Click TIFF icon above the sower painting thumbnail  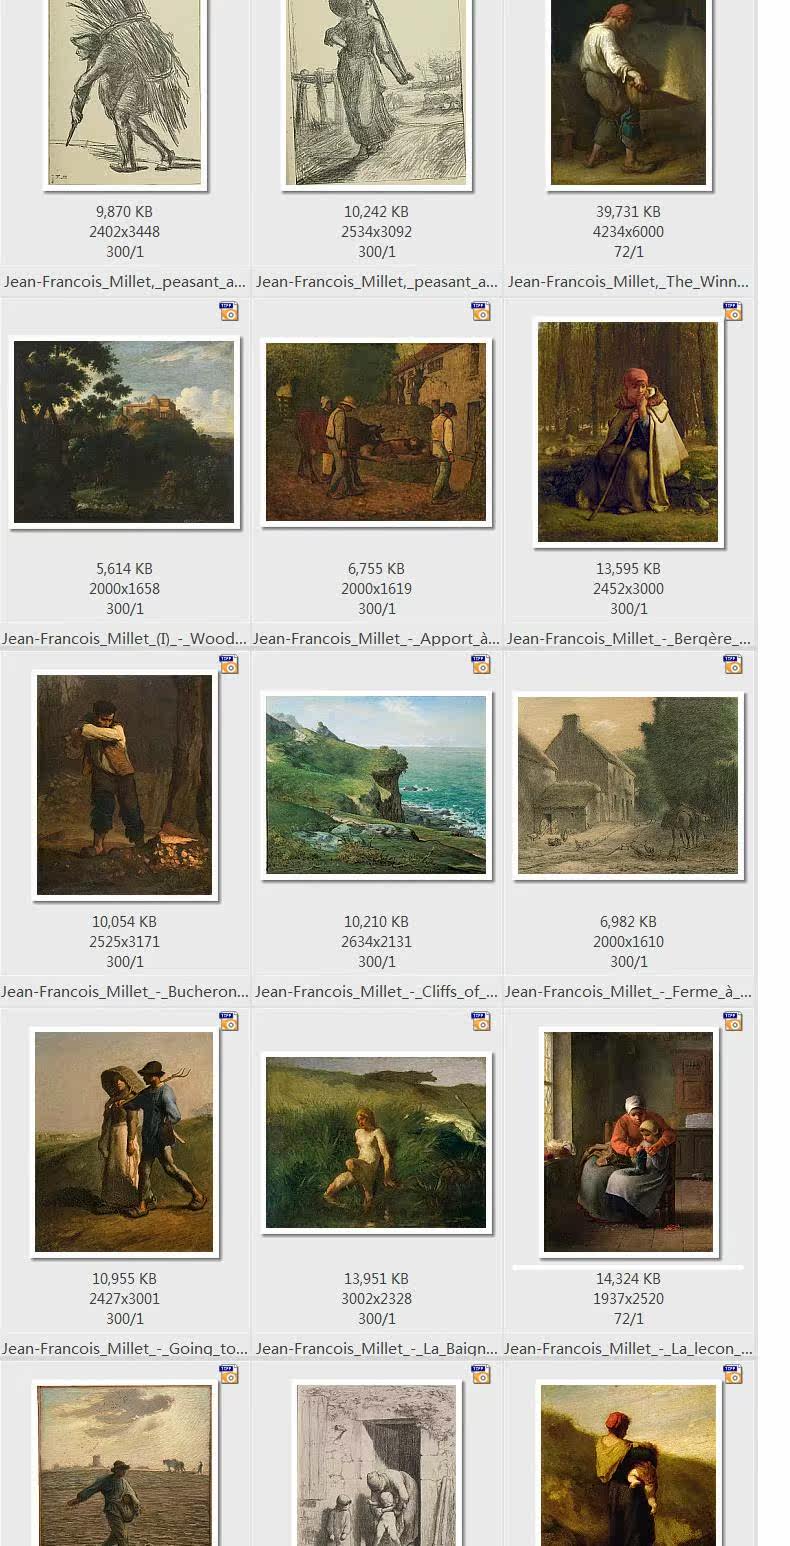point(229,1375)
